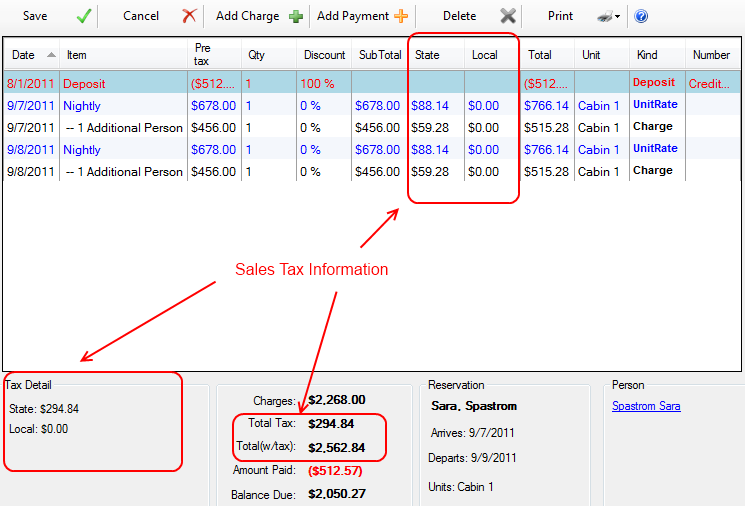Open the Print dropdown arrow
Screen dimensions: 745x506
(x=617, y=17)
